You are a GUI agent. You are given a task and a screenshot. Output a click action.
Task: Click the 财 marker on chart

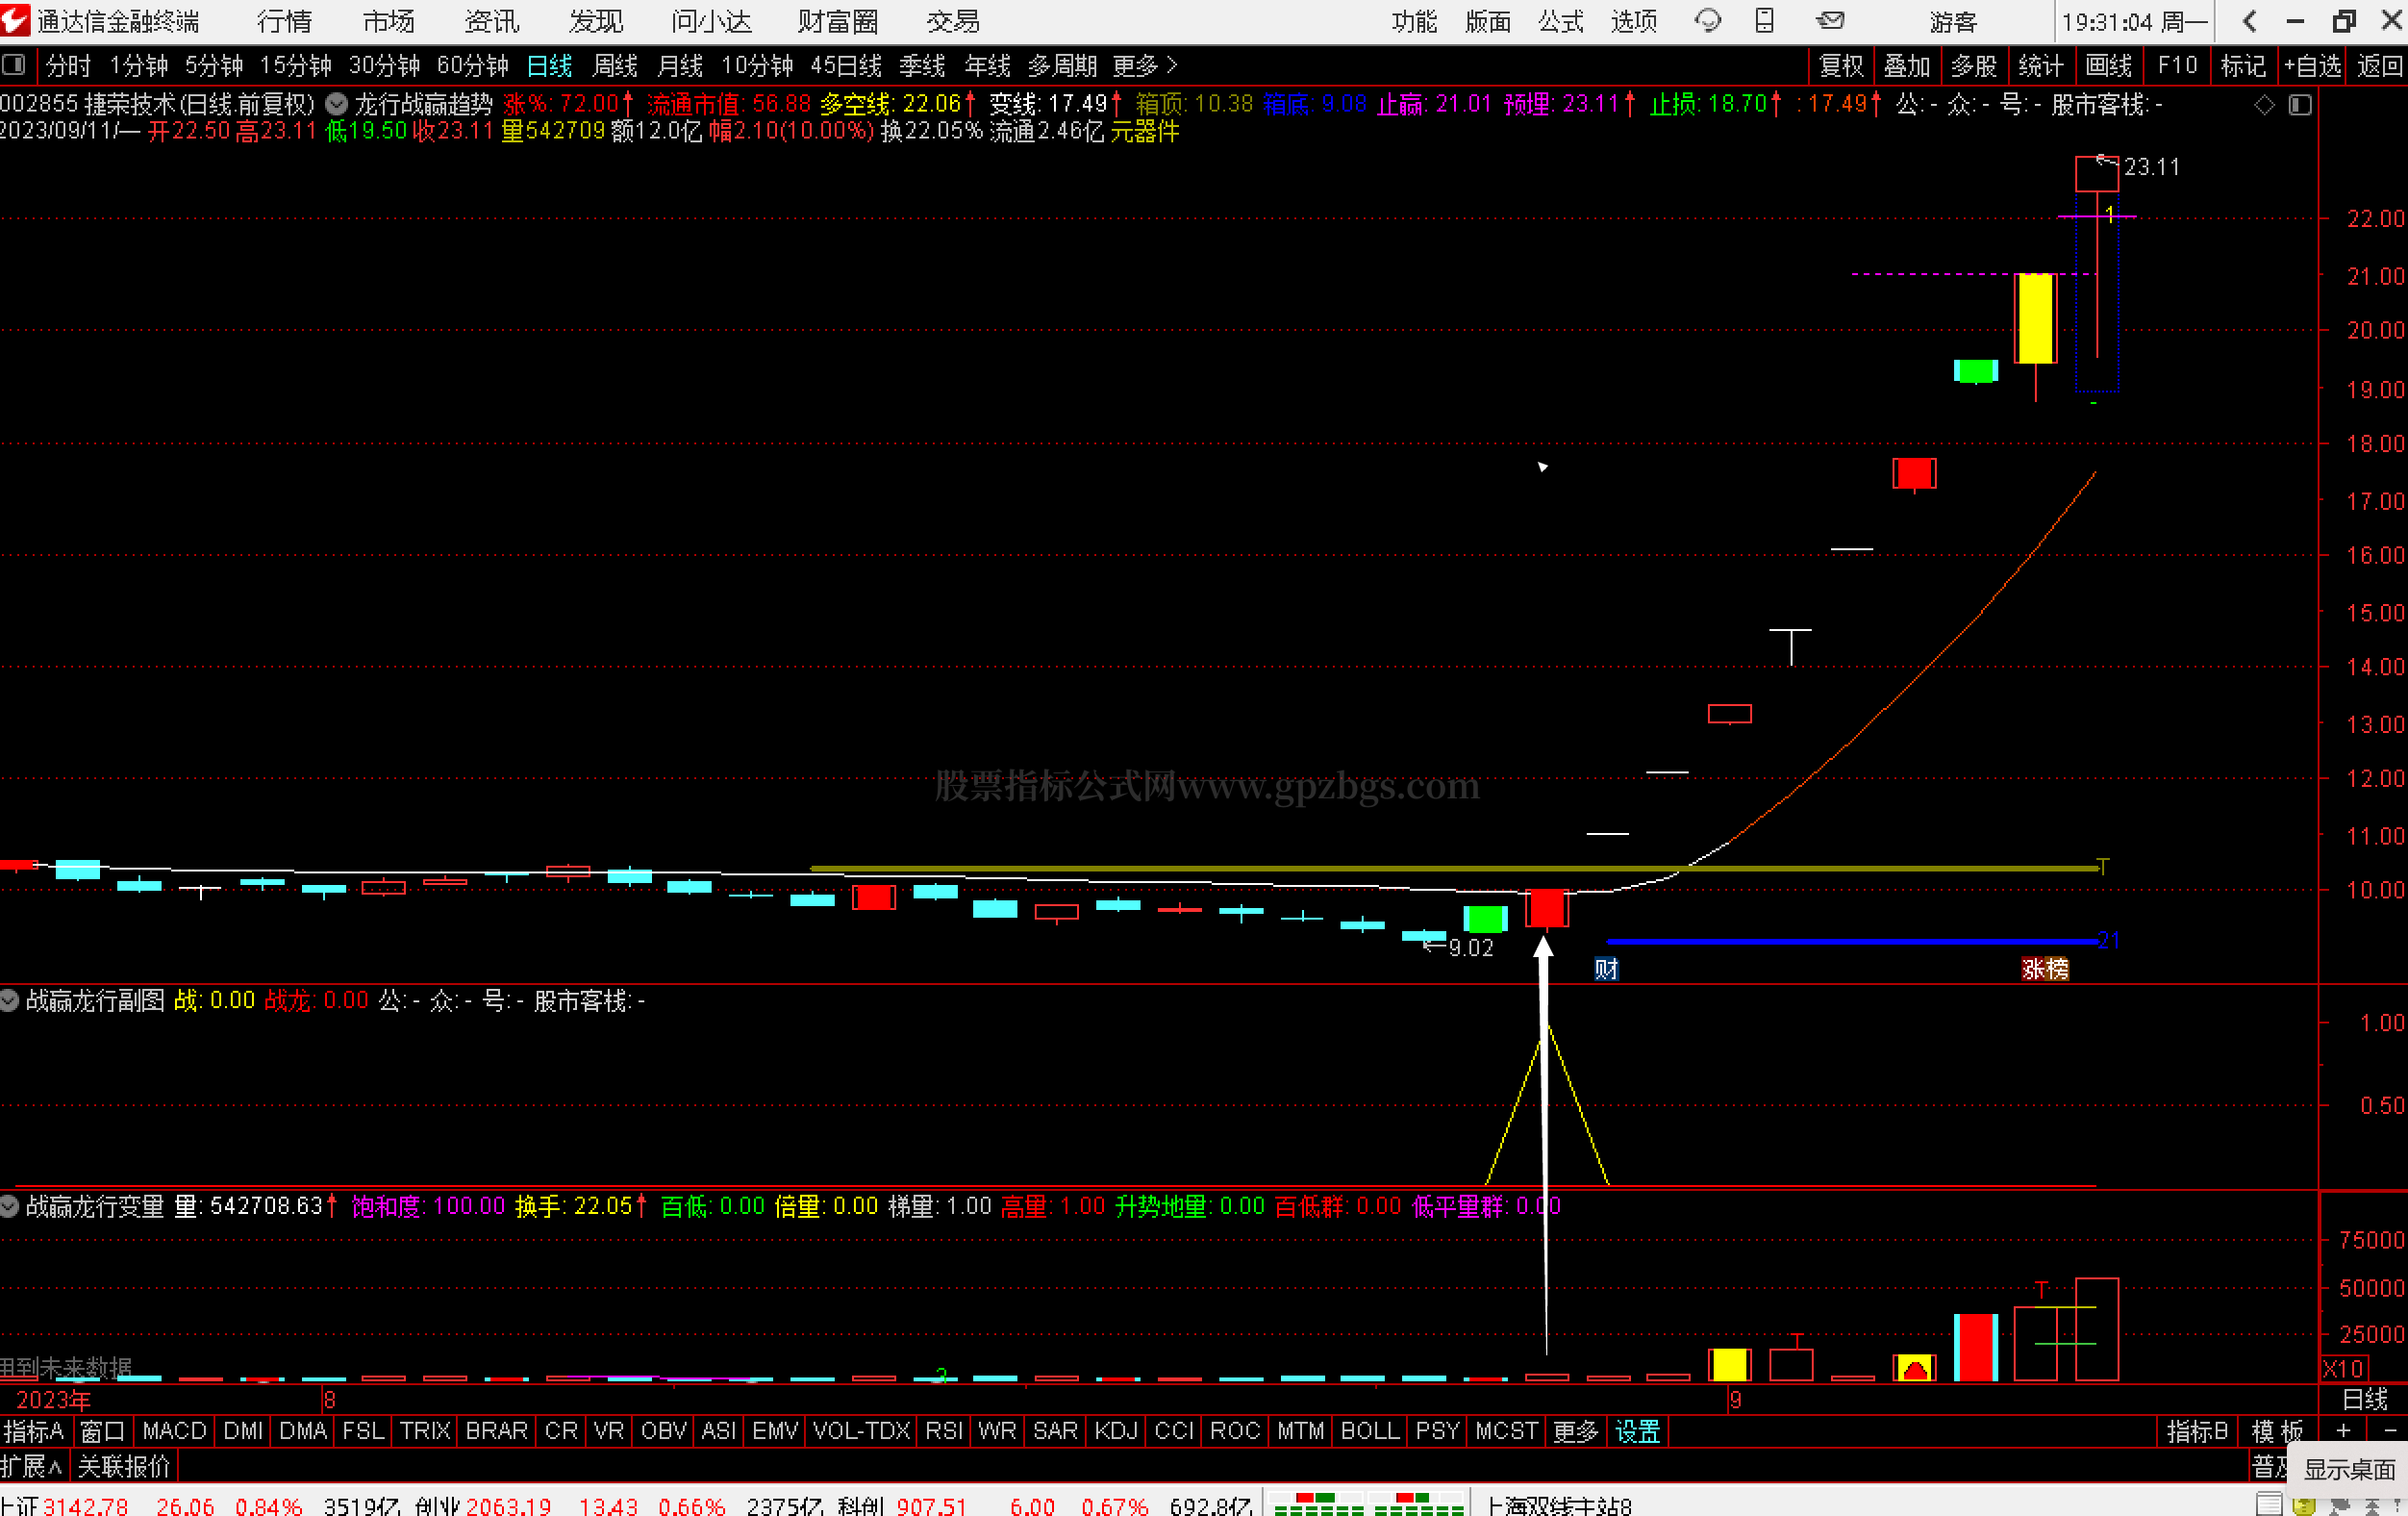point(1606,968)
